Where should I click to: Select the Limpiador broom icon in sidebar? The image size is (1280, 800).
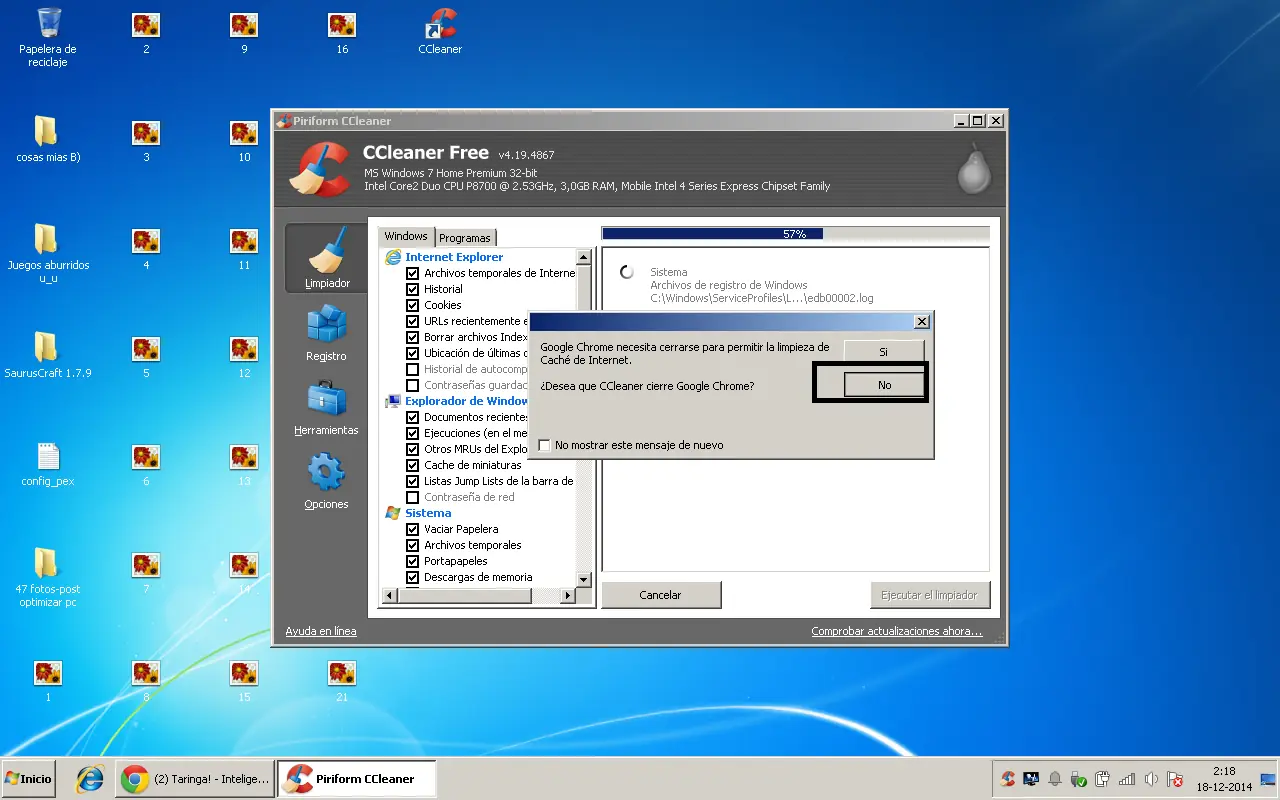327,250
